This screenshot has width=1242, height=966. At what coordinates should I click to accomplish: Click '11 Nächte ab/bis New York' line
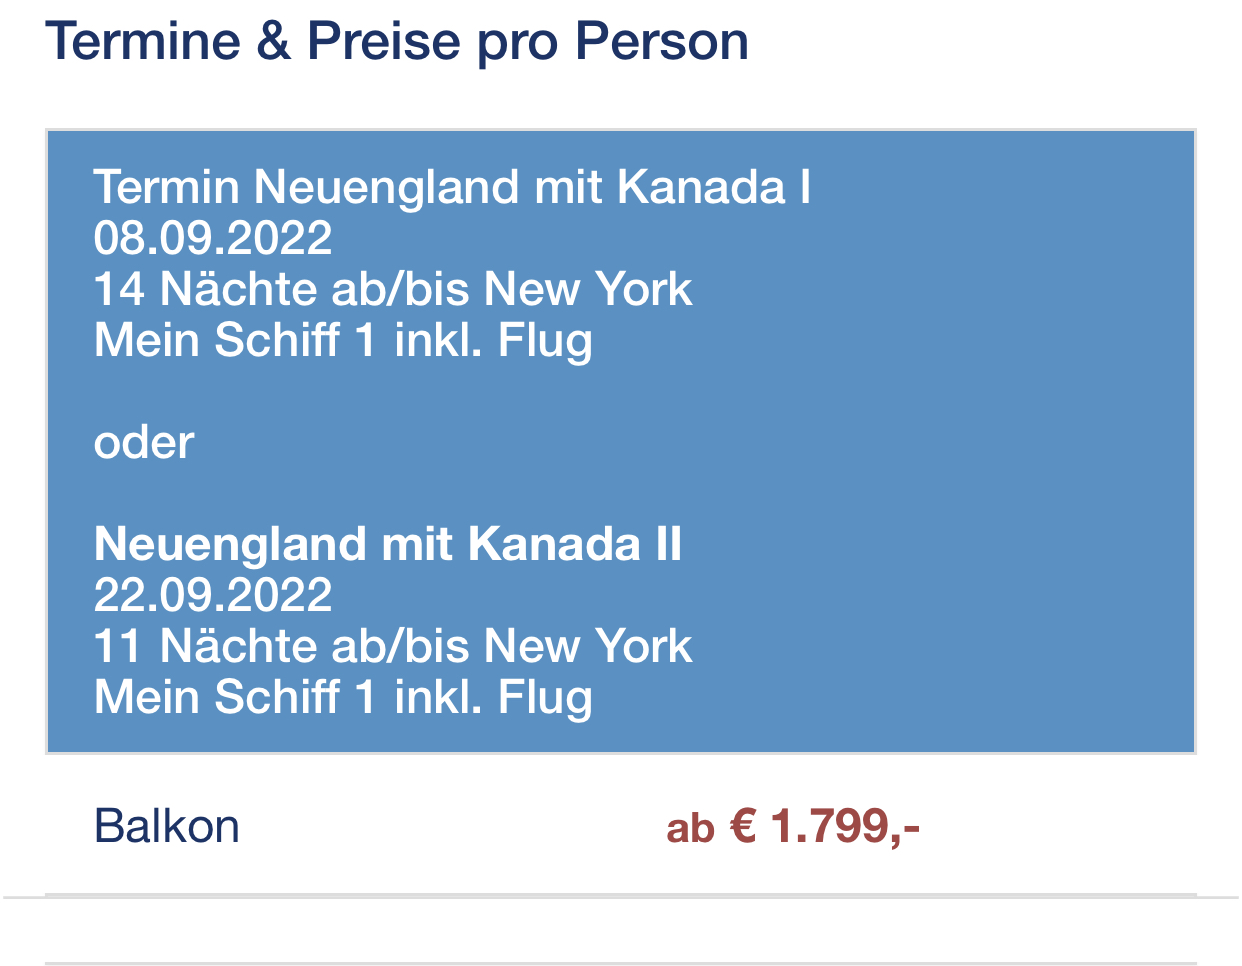tap(392, 646)
